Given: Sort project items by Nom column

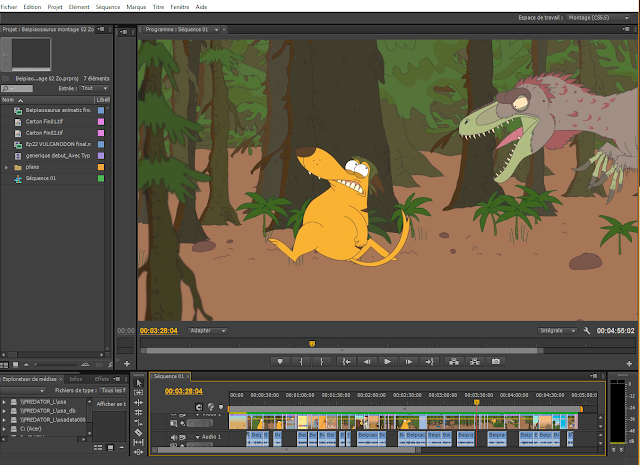Looking at the screenshot, I should pyautogui.click(x=8, y=100).
